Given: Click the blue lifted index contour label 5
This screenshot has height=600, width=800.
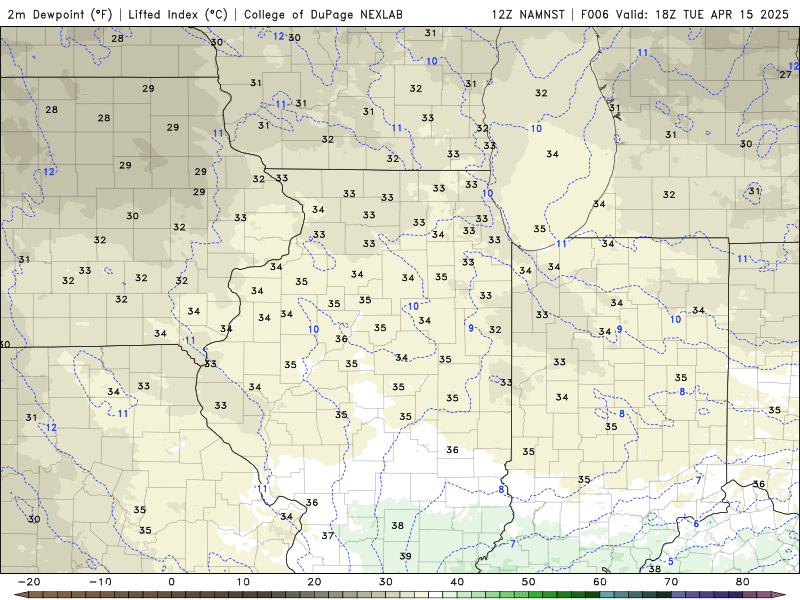Looking at the screenshot, I should click(670, 562).
